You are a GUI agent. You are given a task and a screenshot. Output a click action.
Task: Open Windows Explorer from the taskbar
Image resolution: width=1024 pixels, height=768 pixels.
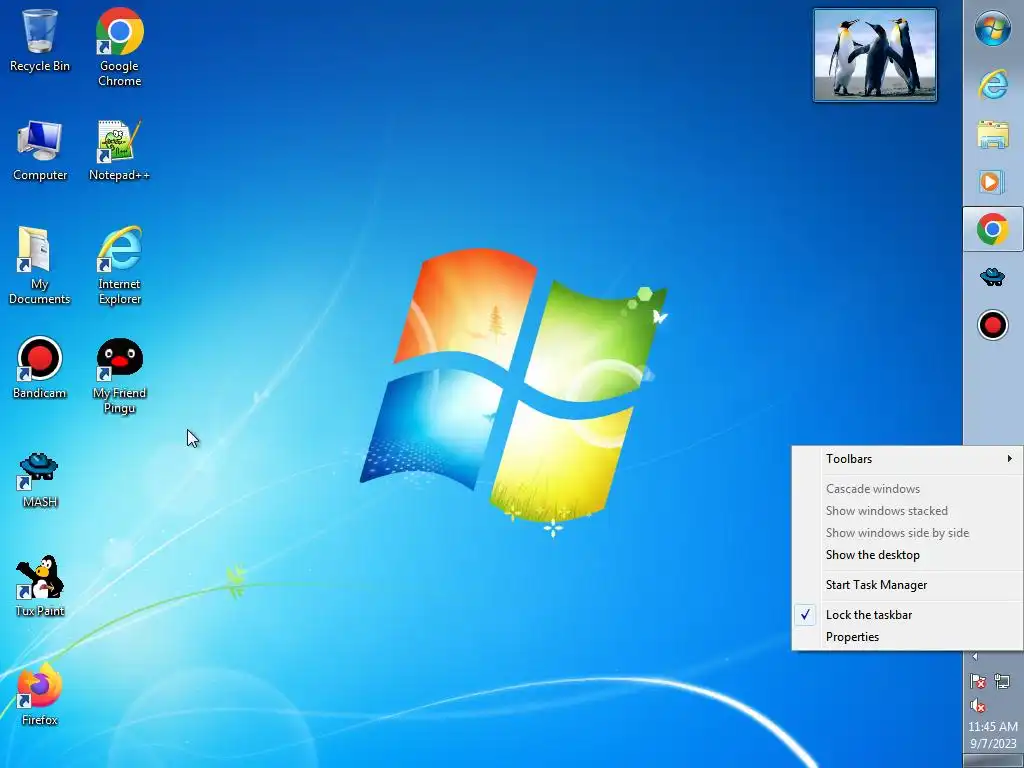pyautogui.click(x=993, y=134)
